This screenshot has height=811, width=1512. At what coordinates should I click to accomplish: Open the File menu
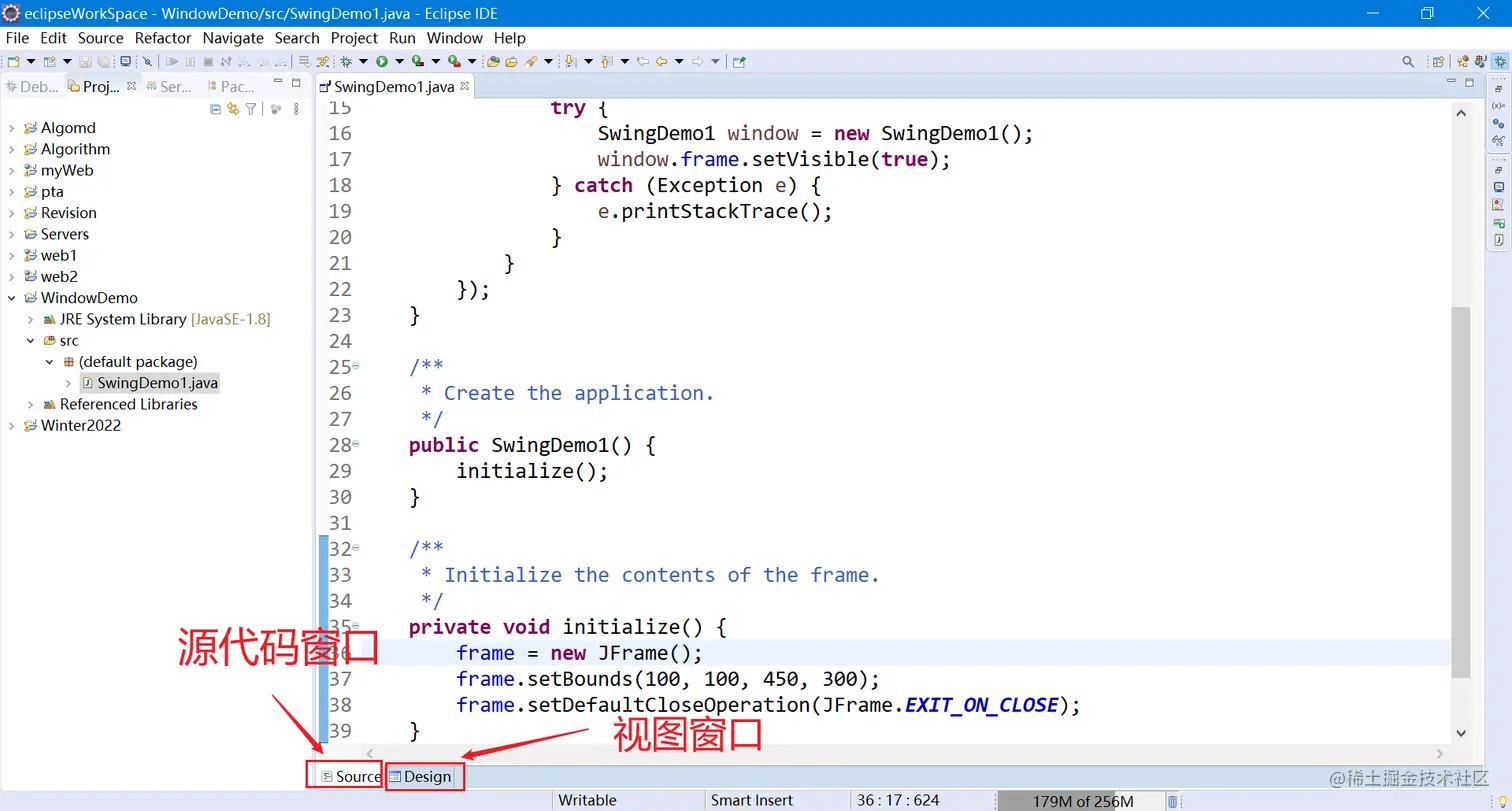[x=17, y=38]
